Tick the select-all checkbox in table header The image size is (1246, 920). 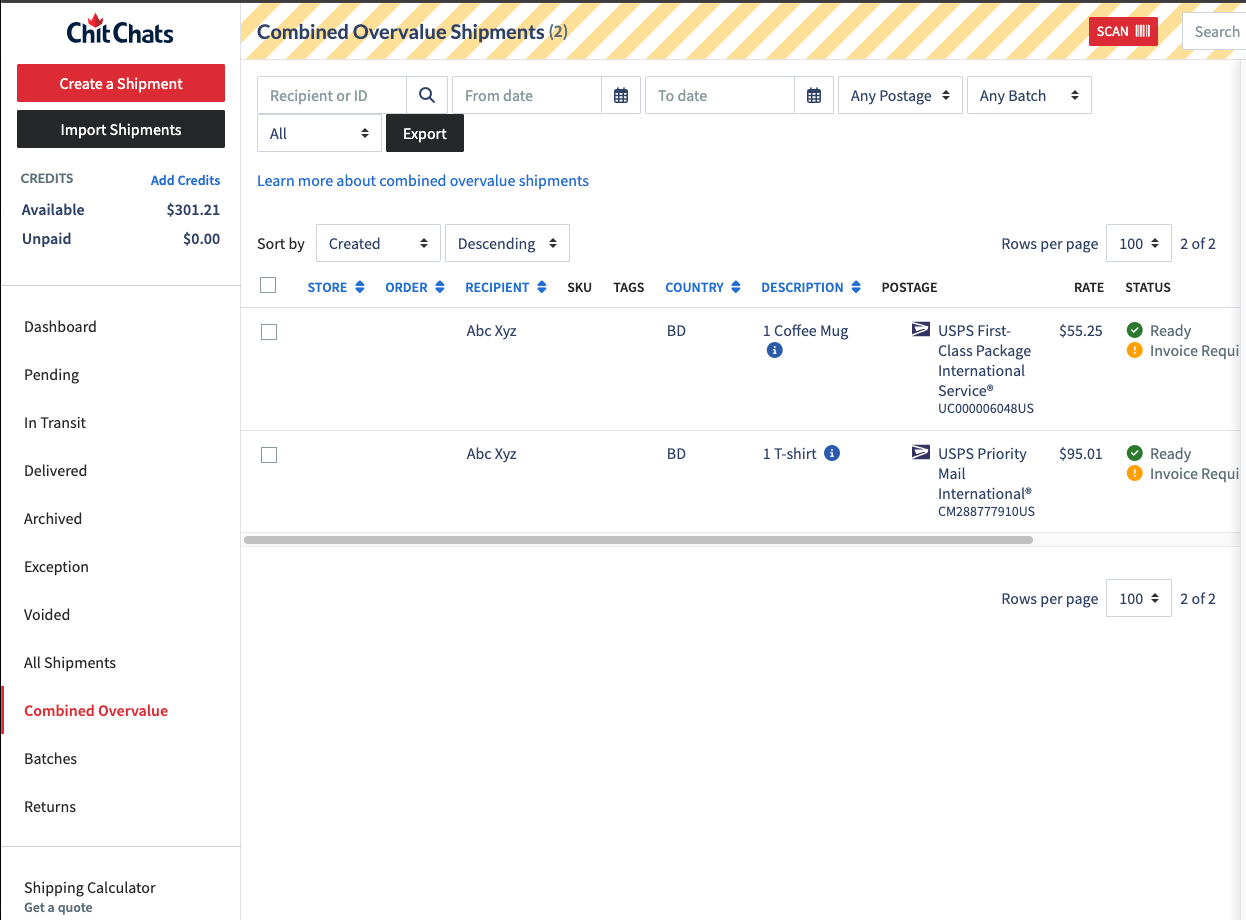268,285
